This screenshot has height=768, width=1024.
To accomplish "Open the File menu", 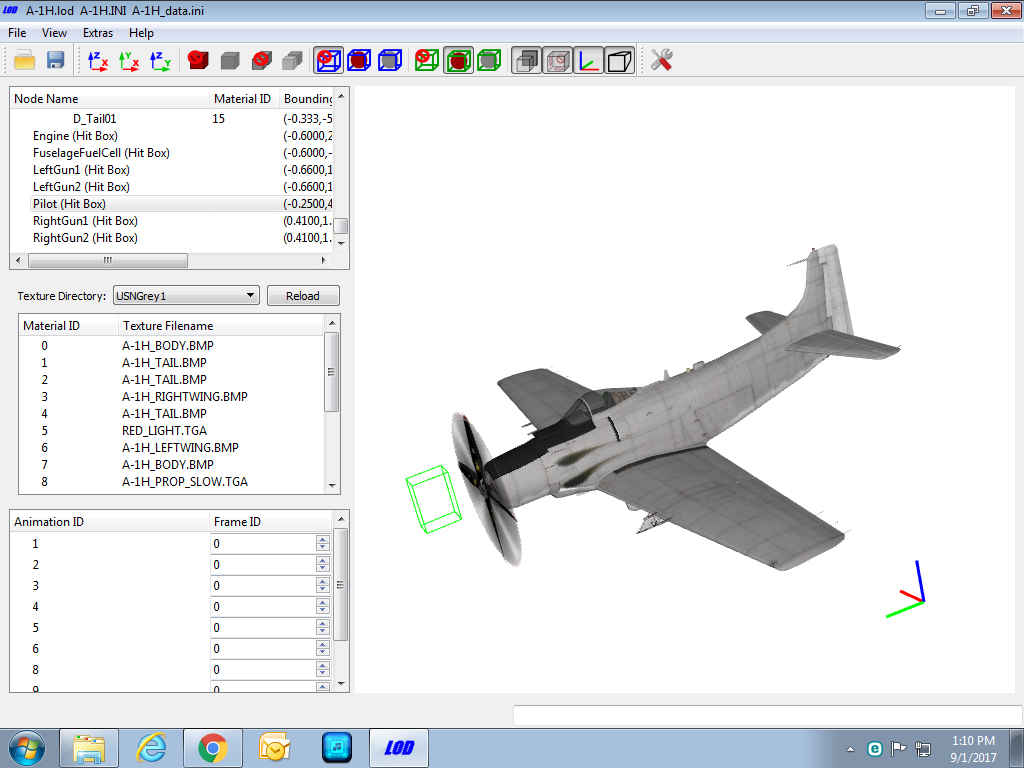I will pyautogui.click(x=17, y=33).
